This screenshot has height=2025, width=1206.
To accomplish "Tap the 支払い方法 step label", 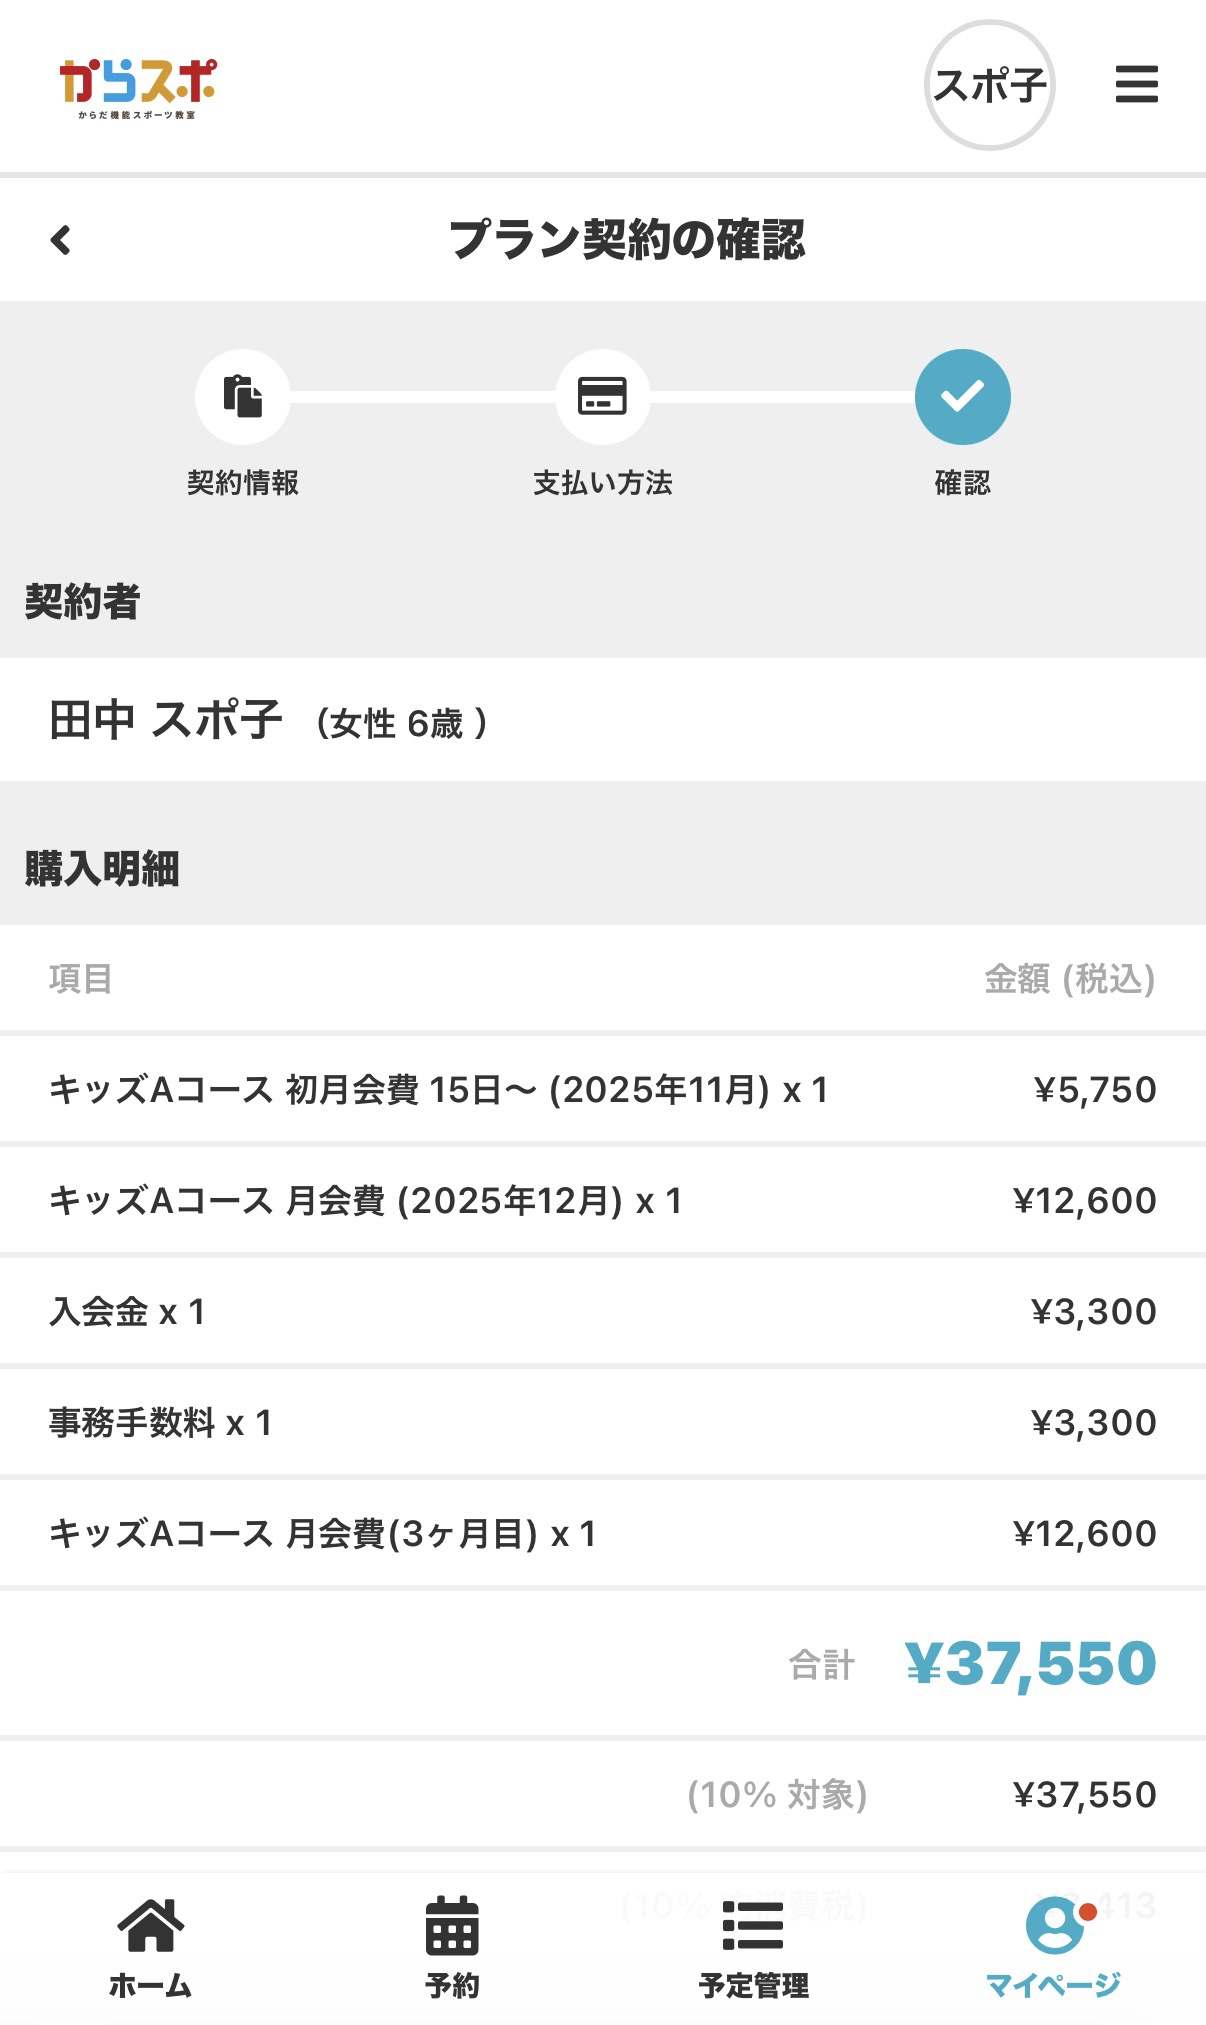I will click(x=603, y=483).
